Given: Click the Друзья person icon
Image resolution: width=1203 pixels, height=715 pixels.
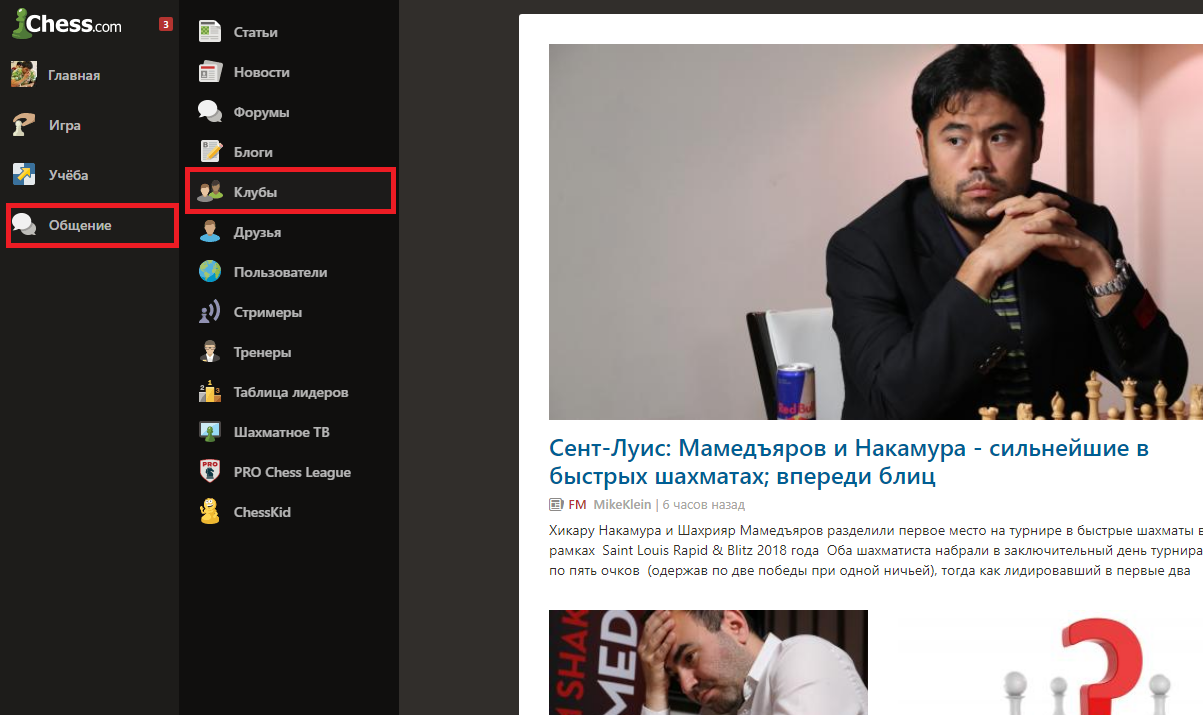Looking at the screenshot, I should [x=210, y=232].
